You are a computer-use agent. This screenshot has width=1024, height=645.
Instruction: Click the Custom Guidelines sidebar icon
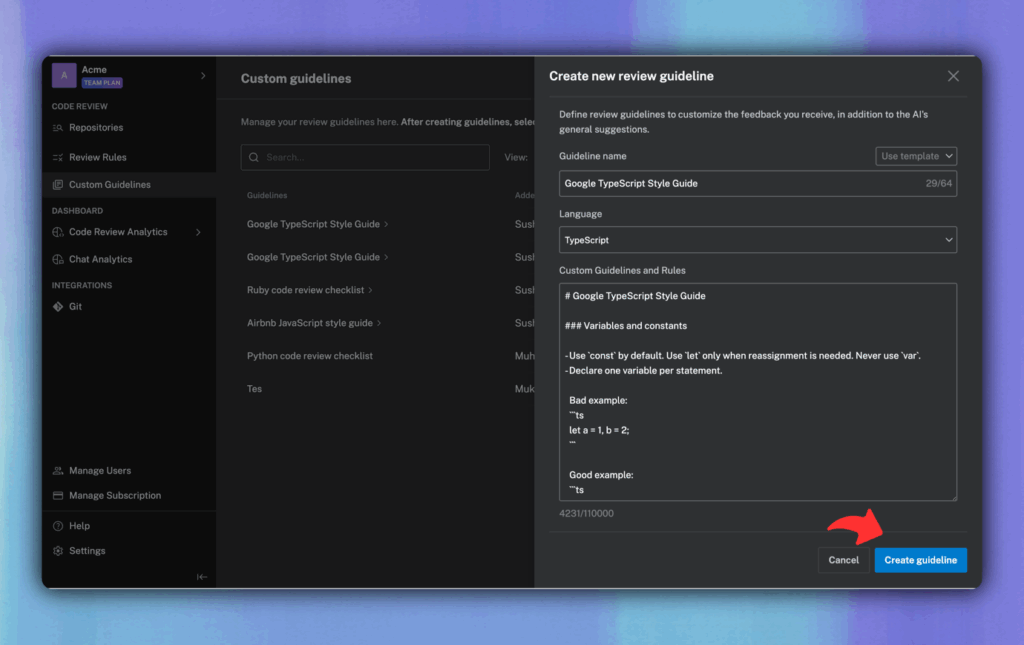click(57, 185)
